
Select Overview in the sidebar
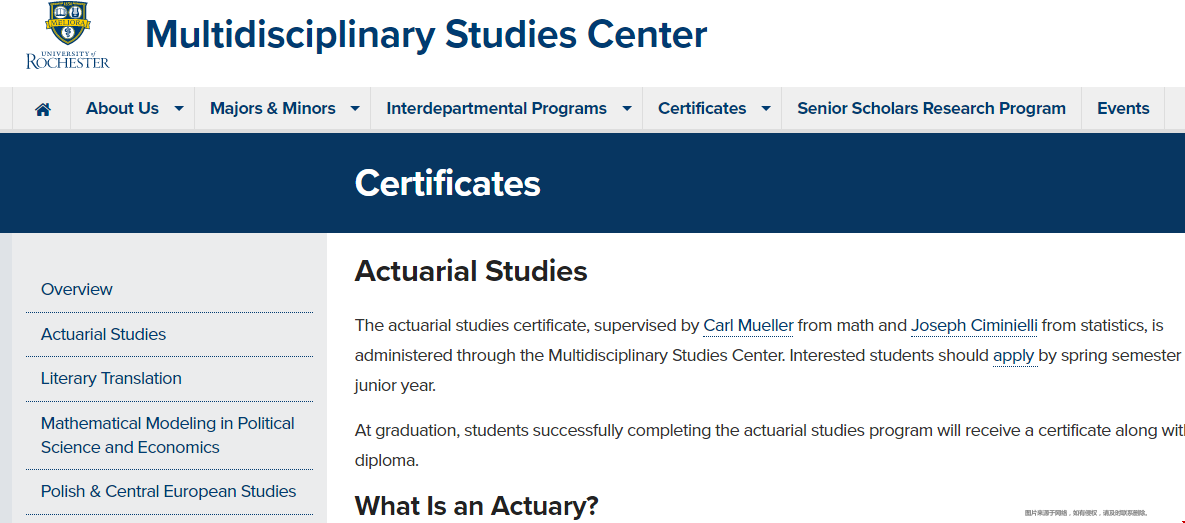coord(76,289)
